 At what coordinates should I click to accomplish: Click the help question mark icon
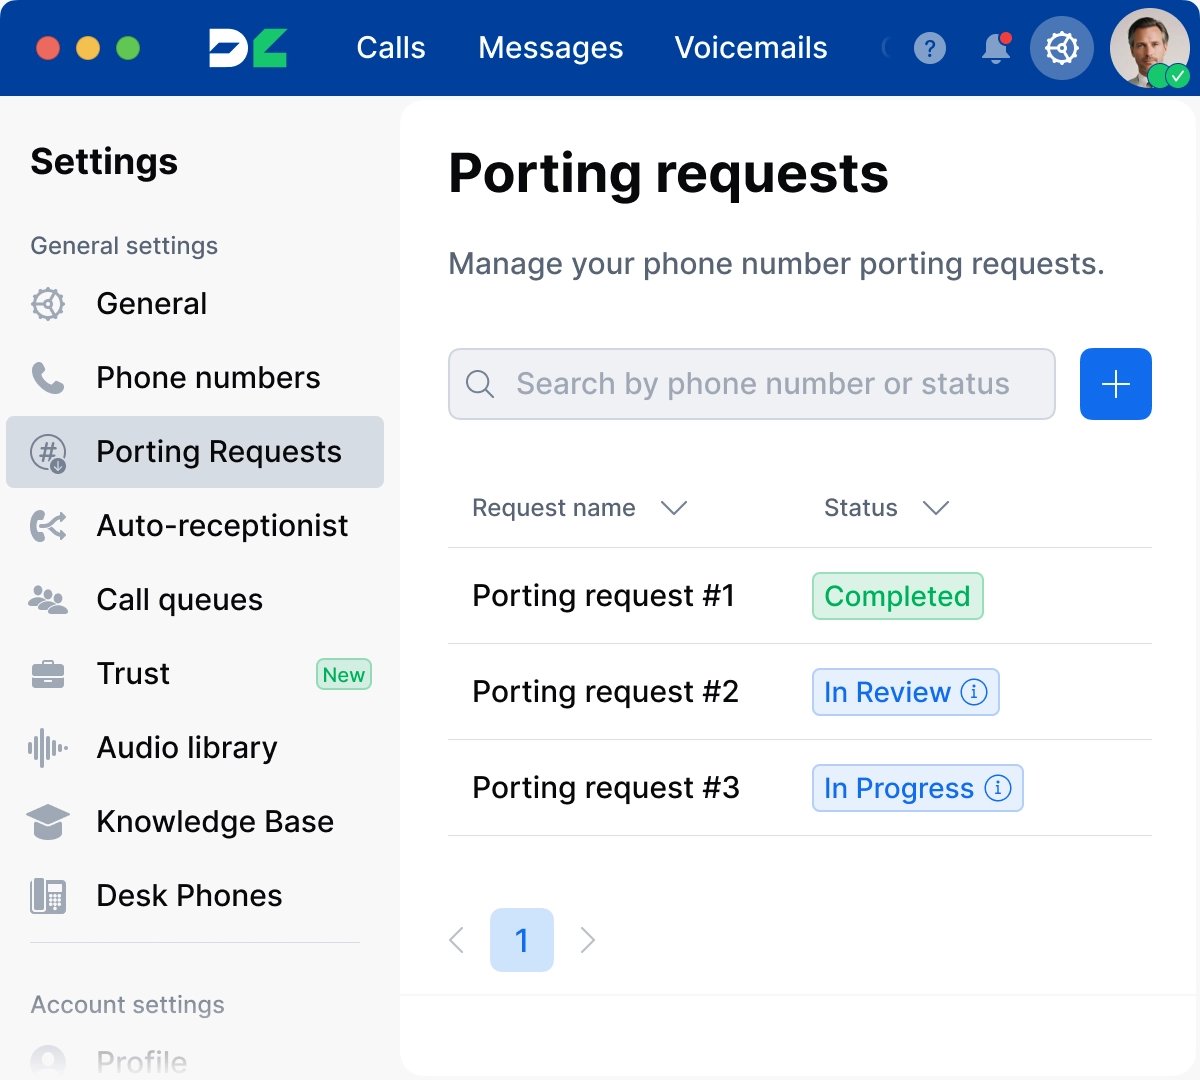pyautogui.click(x=929, y=48)
